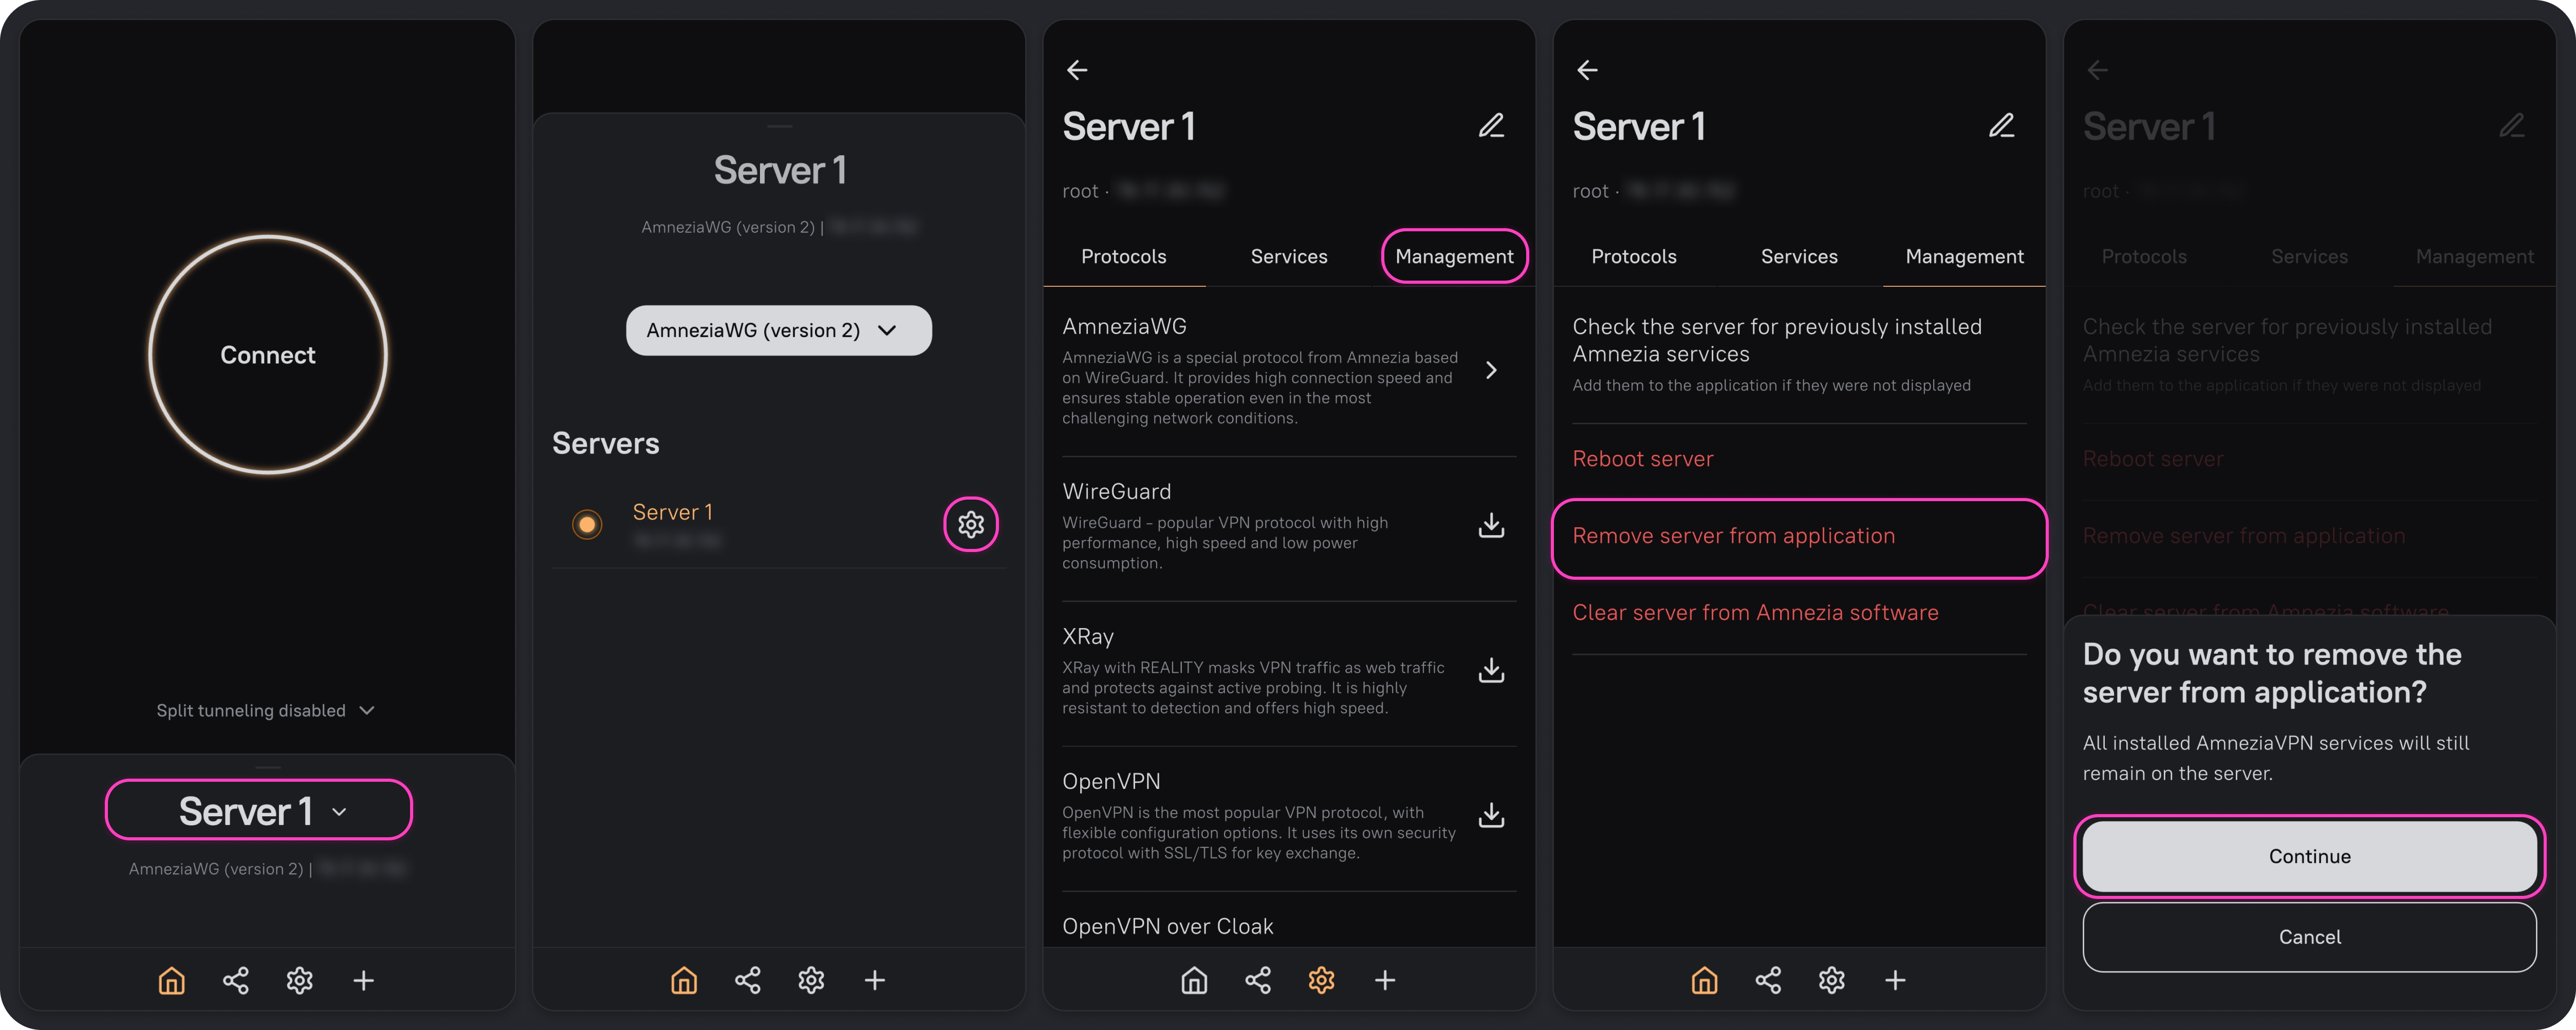Screen dimensions: 2576x1030
Task: Select the Protocols tab above Reboot server
Action: pos(1634,257)
